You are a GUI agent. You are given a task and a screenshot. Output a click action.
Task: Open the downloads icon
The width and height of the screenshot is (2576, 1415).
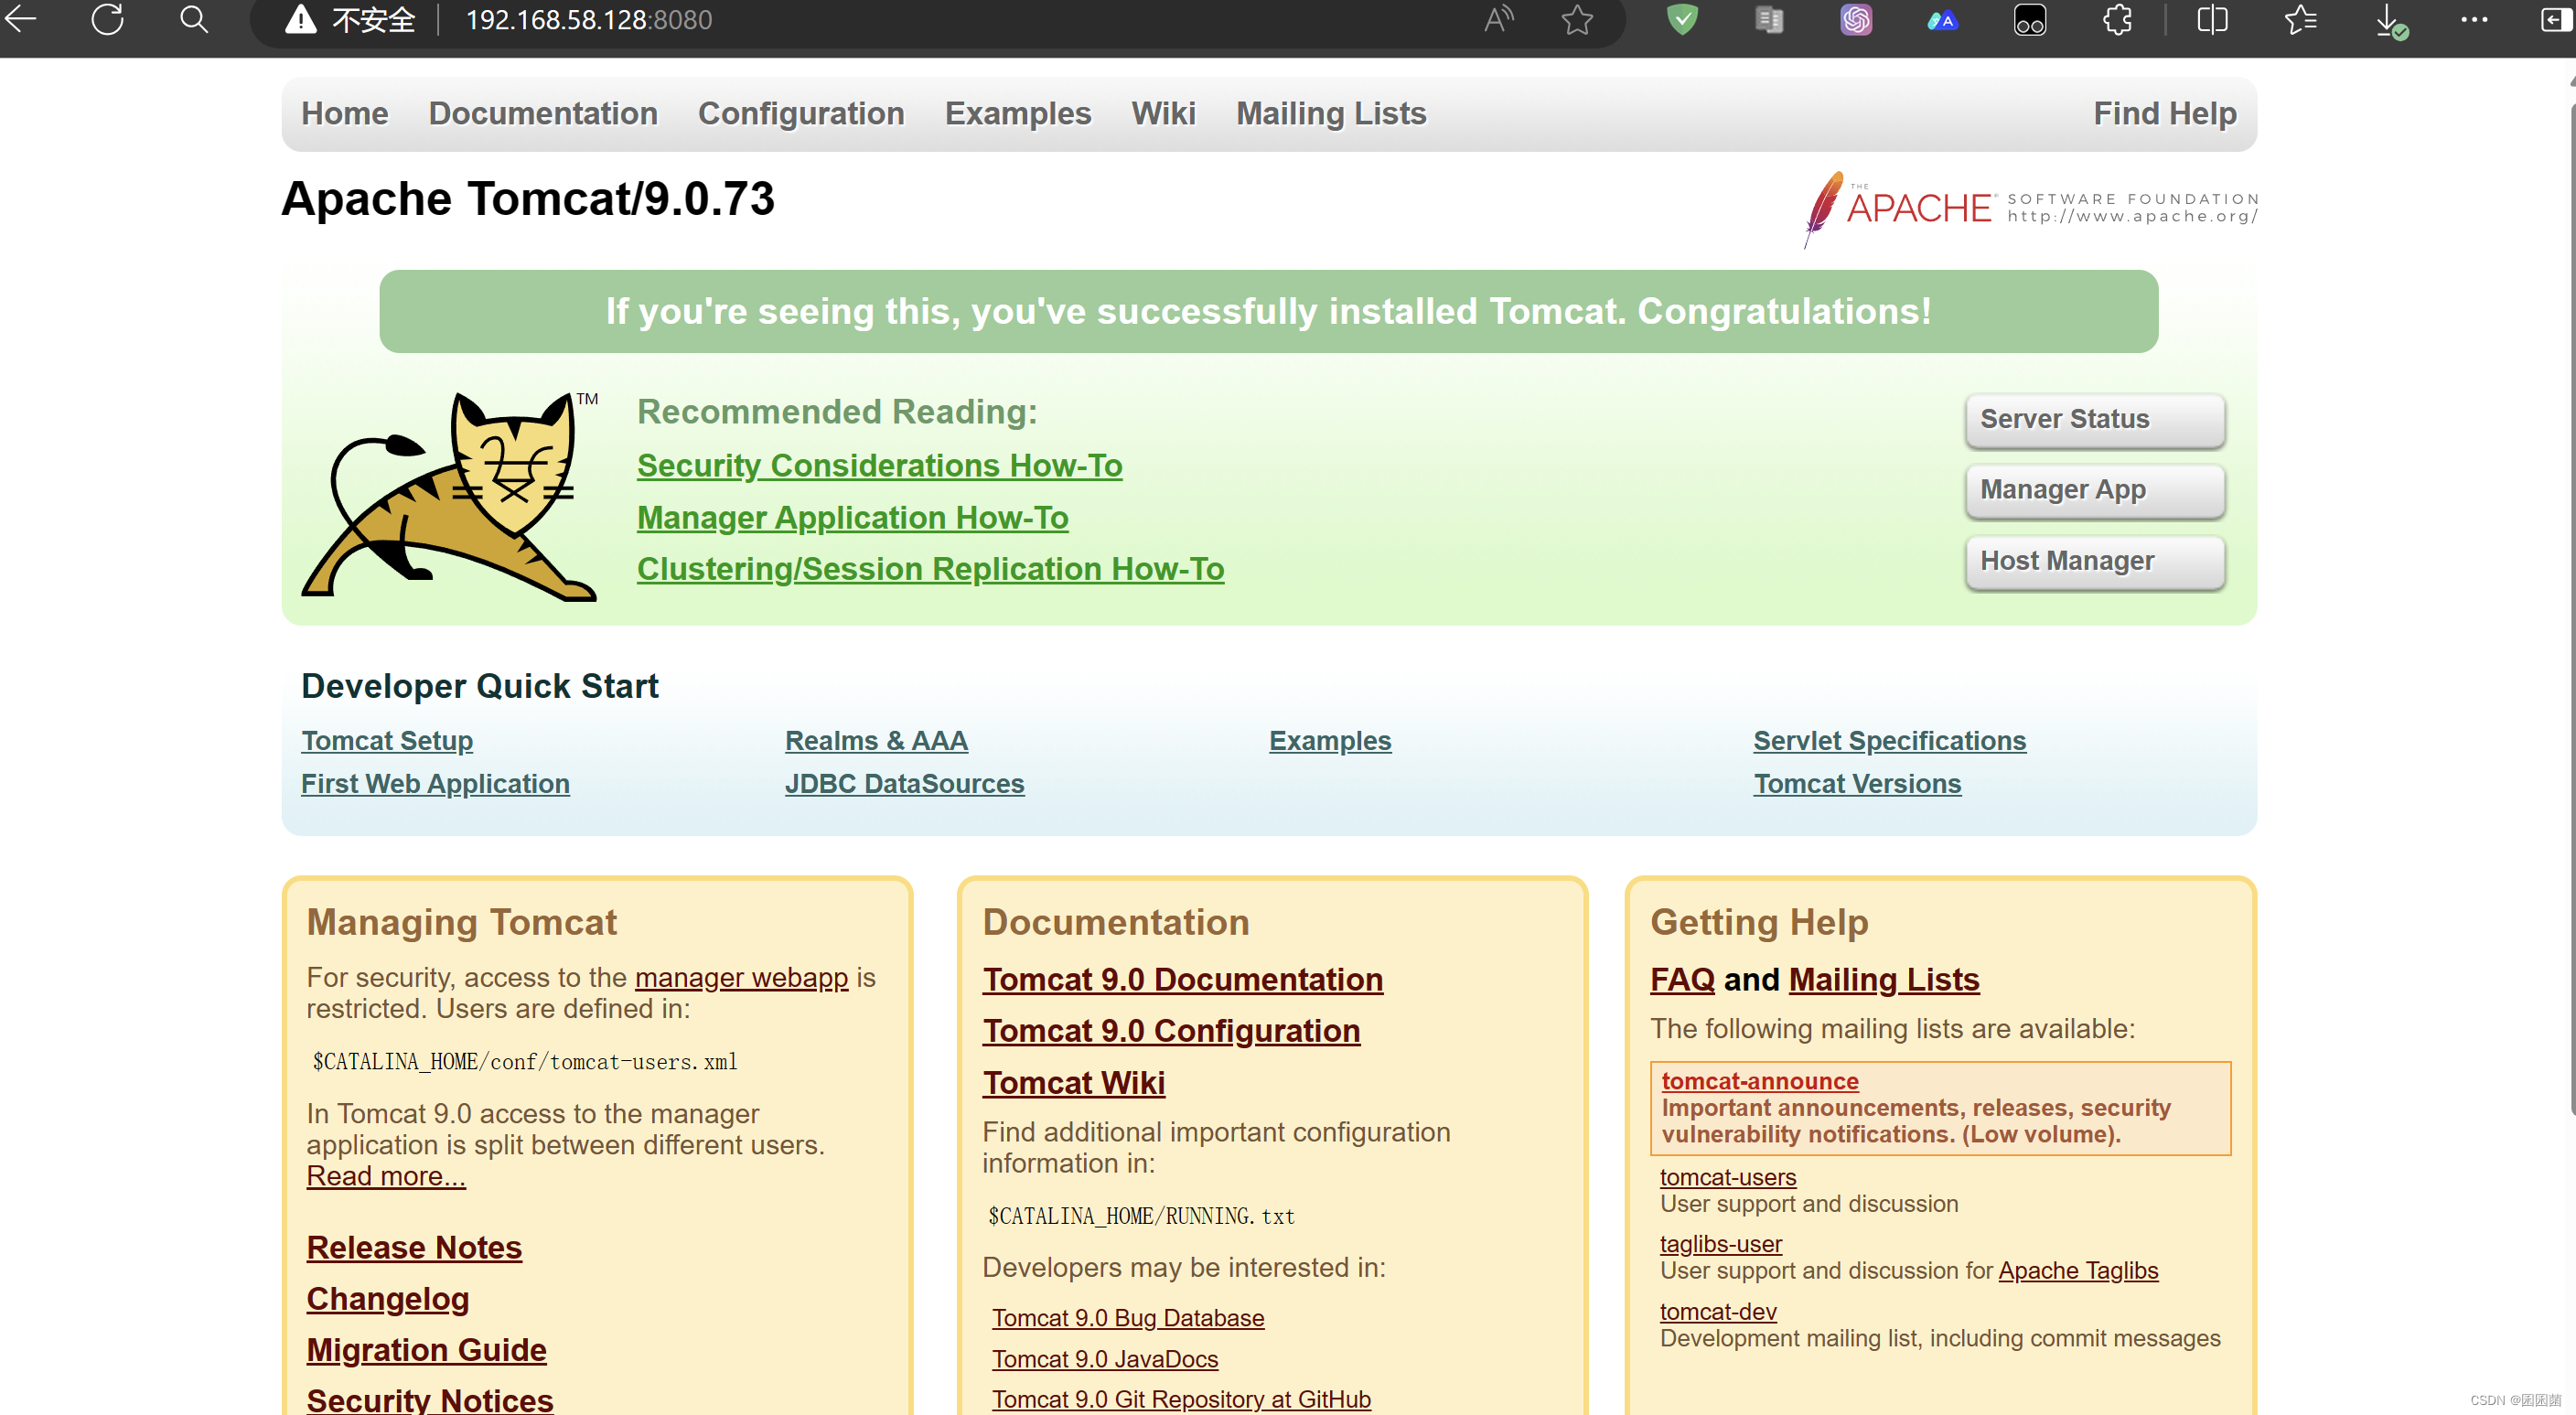2390,21
